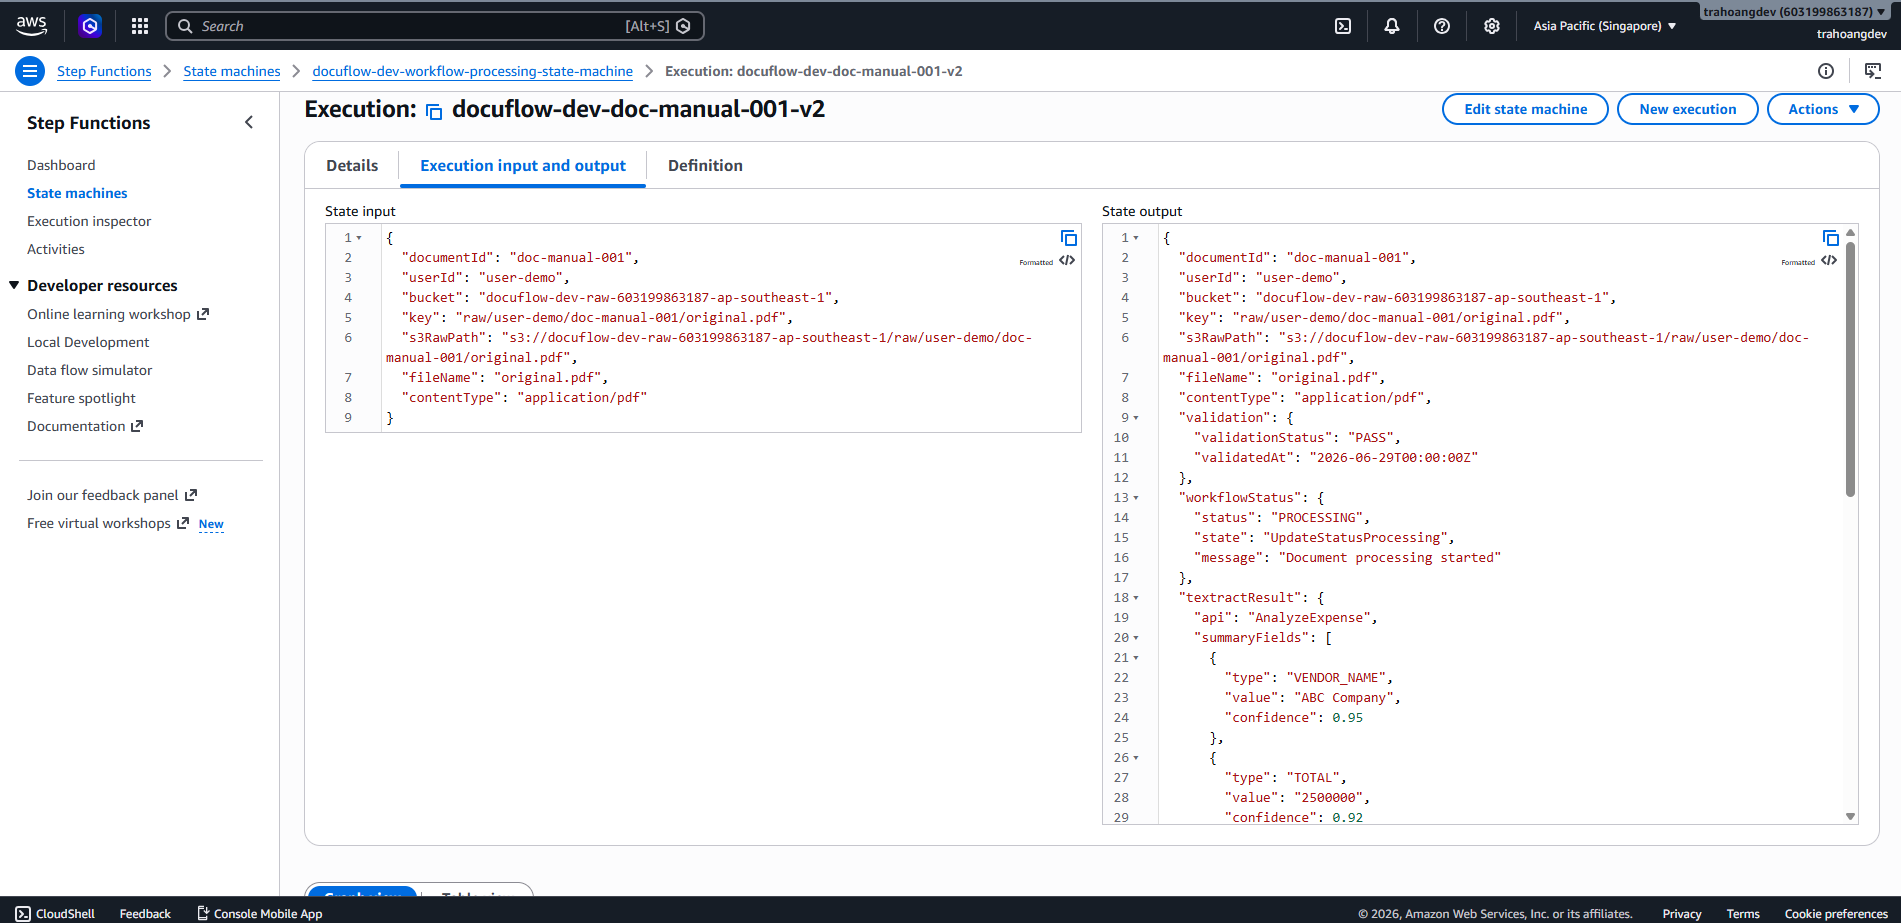Open the notifications bell
Screen dimensions: 1901x923
tap(1392, 26)
